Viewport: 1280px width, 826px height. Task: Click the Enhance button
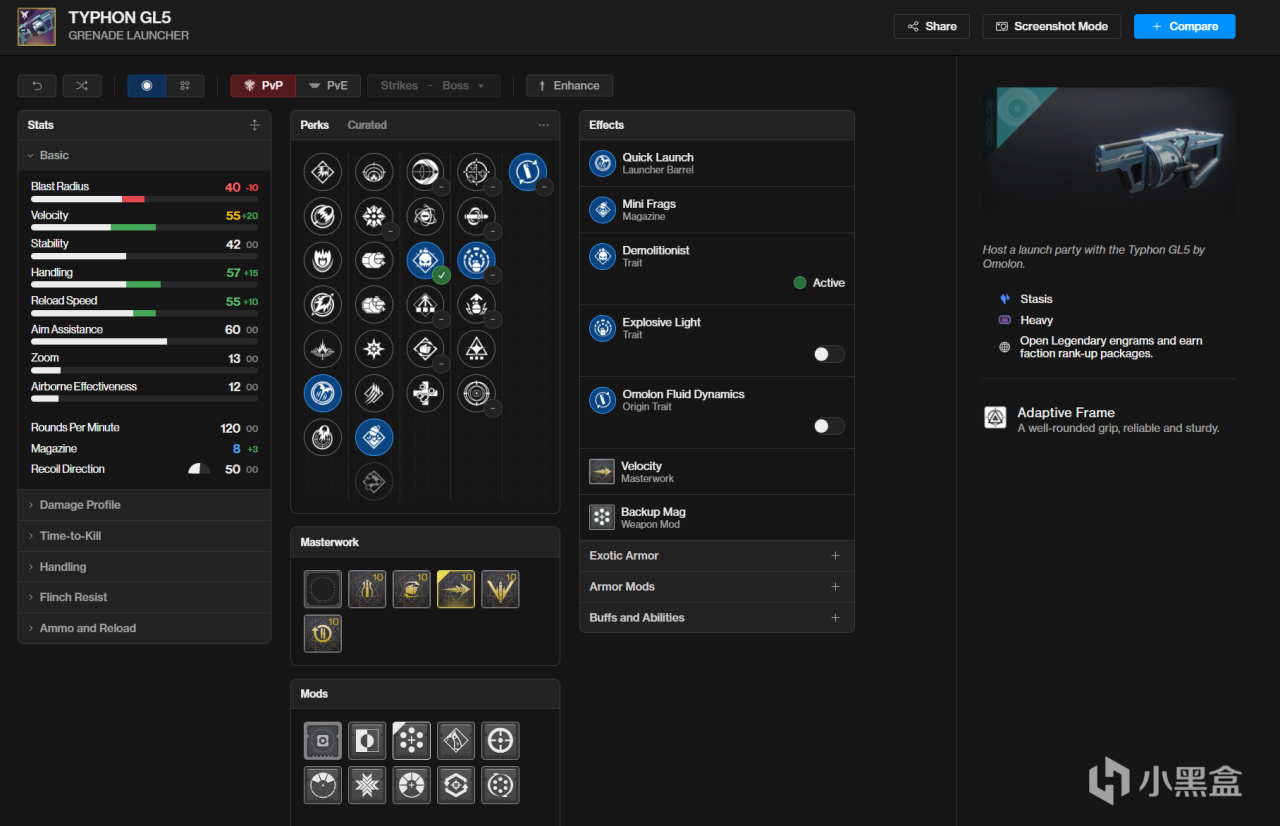tap(570, 86)
